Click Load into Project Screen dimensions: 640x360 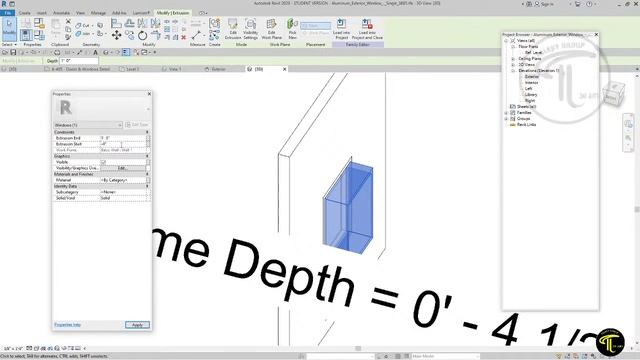[341, 29]
